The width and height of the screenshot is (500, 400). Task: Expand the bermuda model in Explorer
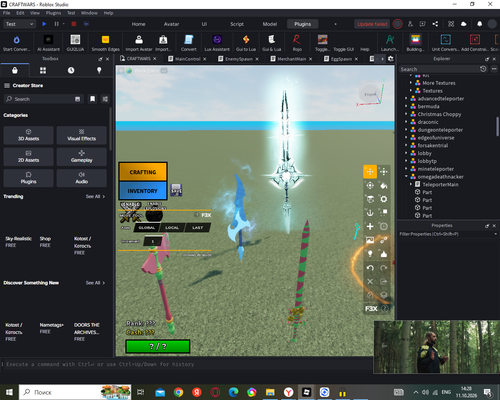[406, 106]
